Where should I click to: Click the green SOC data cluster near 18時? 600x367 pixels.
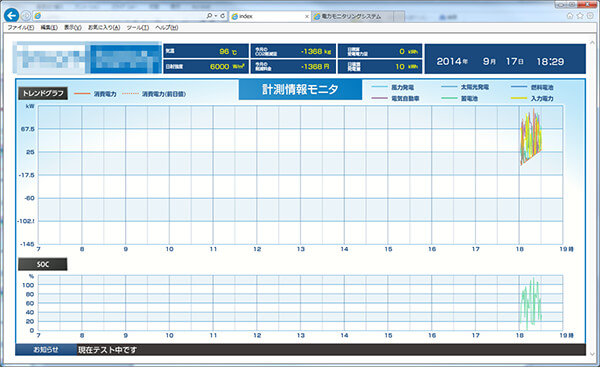[530, 304]
